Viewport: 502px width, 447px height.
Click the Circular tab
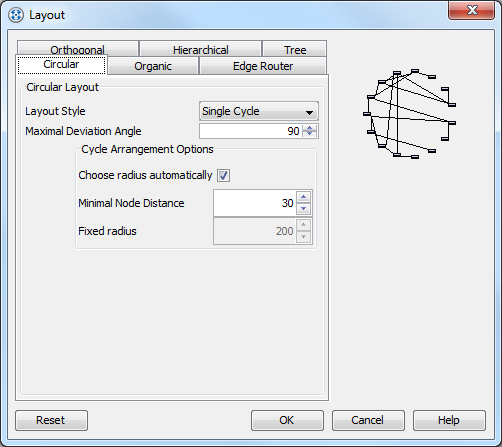pos(61,65)
